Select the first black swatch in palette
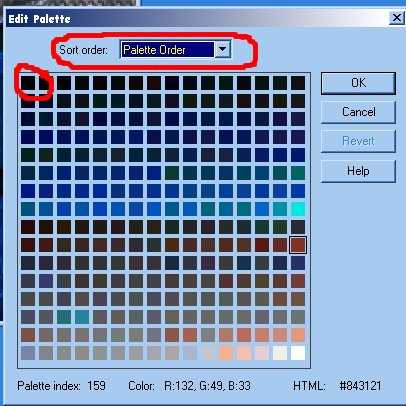The image size is (406, 406). pos(28,83)
